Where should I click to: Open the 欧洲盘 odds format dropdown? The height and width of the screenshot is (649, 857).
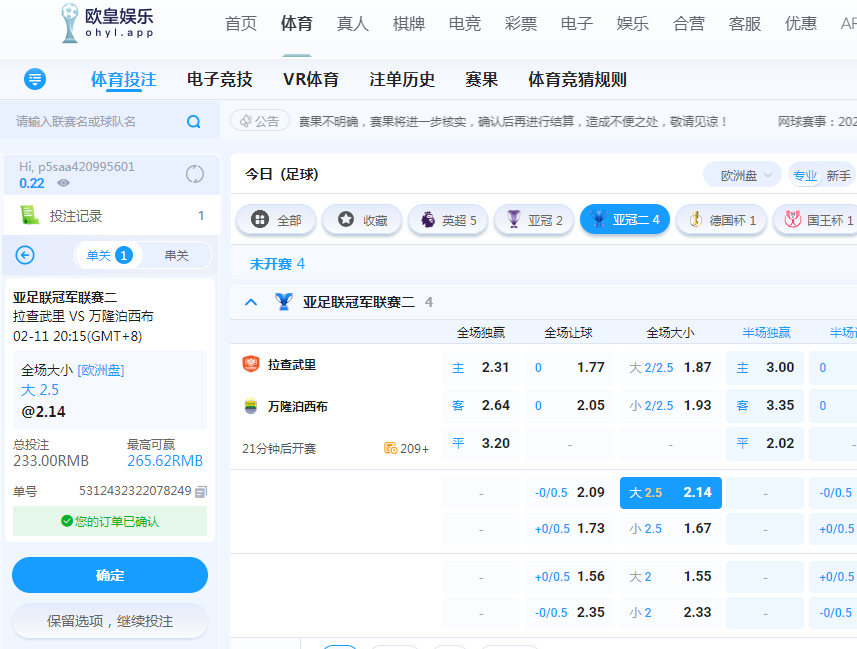point(742,175)
